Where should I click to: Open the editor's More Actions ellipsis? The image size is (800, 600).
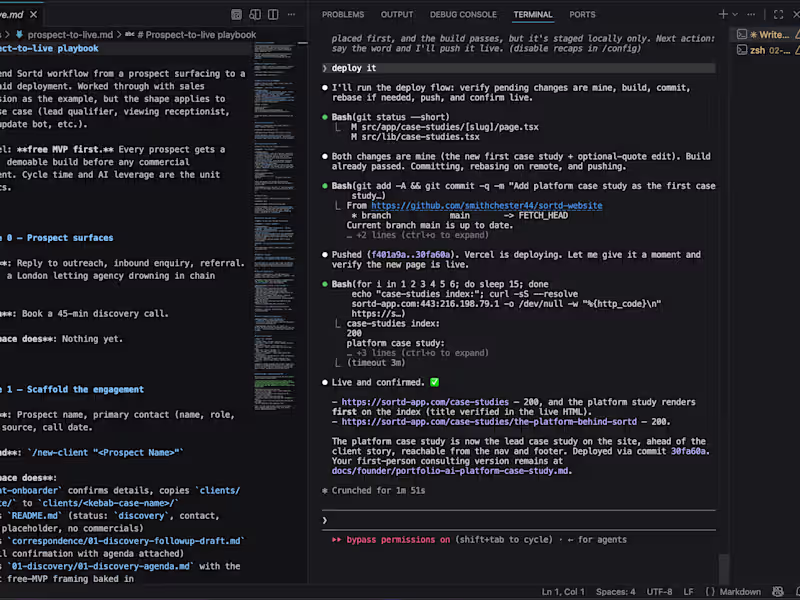point(291,14)
